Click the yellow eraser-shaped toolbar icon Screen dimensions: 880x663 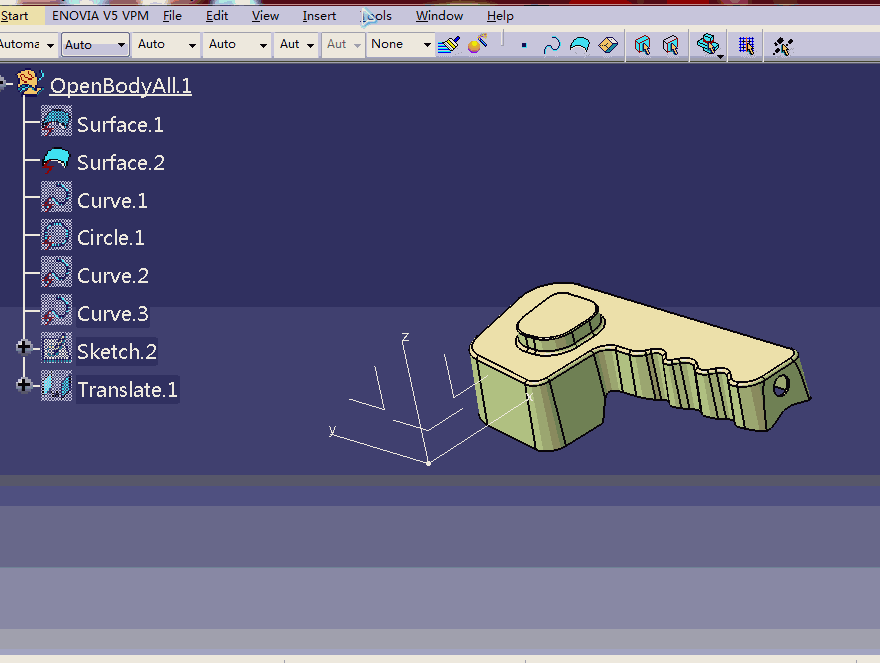[x=608, y=45]
